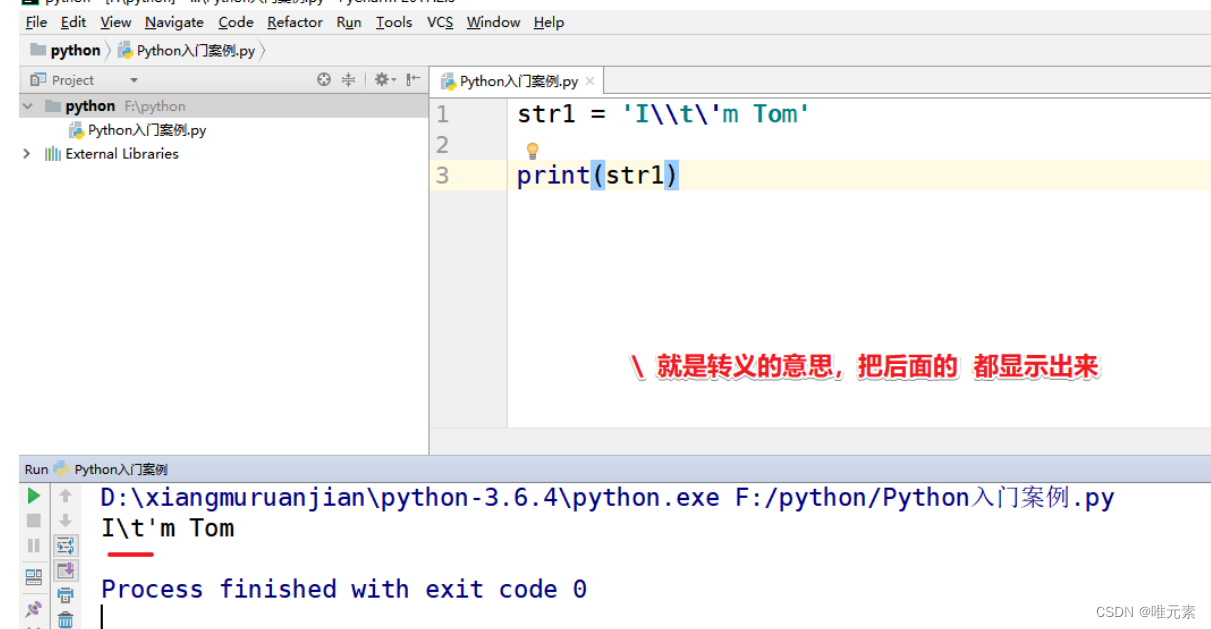The height and width of the screenshot is (629, 1211).
Task: Open the View menu
Action: [x=116, y=22]
